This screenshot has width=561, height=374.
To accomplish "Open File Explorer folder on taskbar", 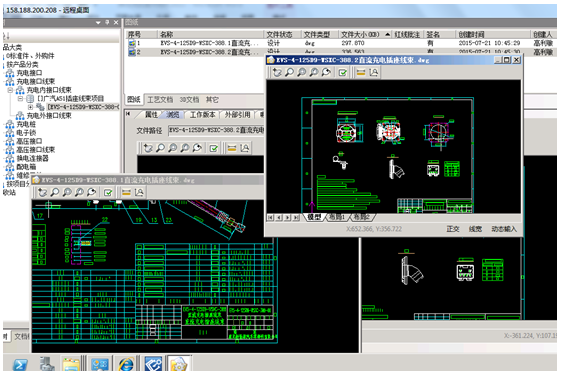I will [71, 364].
